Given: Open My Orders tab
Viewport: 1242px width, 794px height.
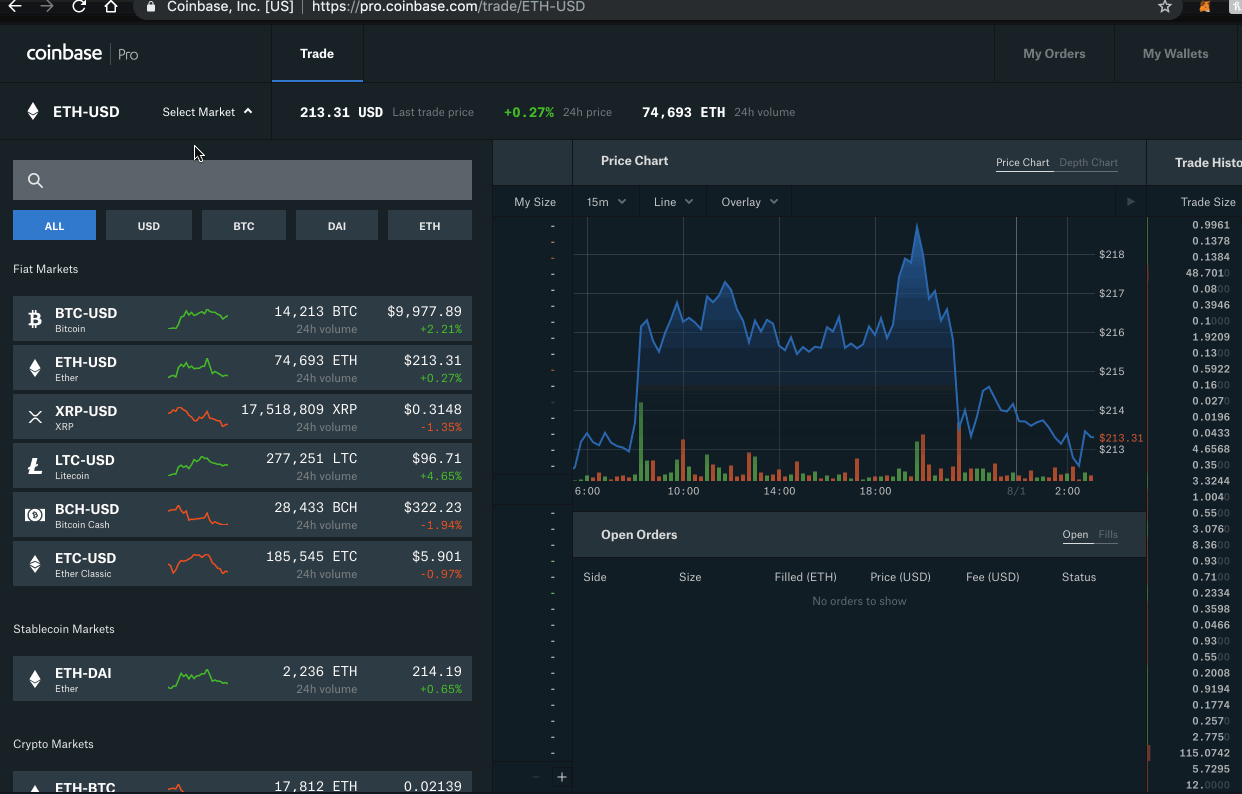Looking at the screenshot, I should [1054, 54].
